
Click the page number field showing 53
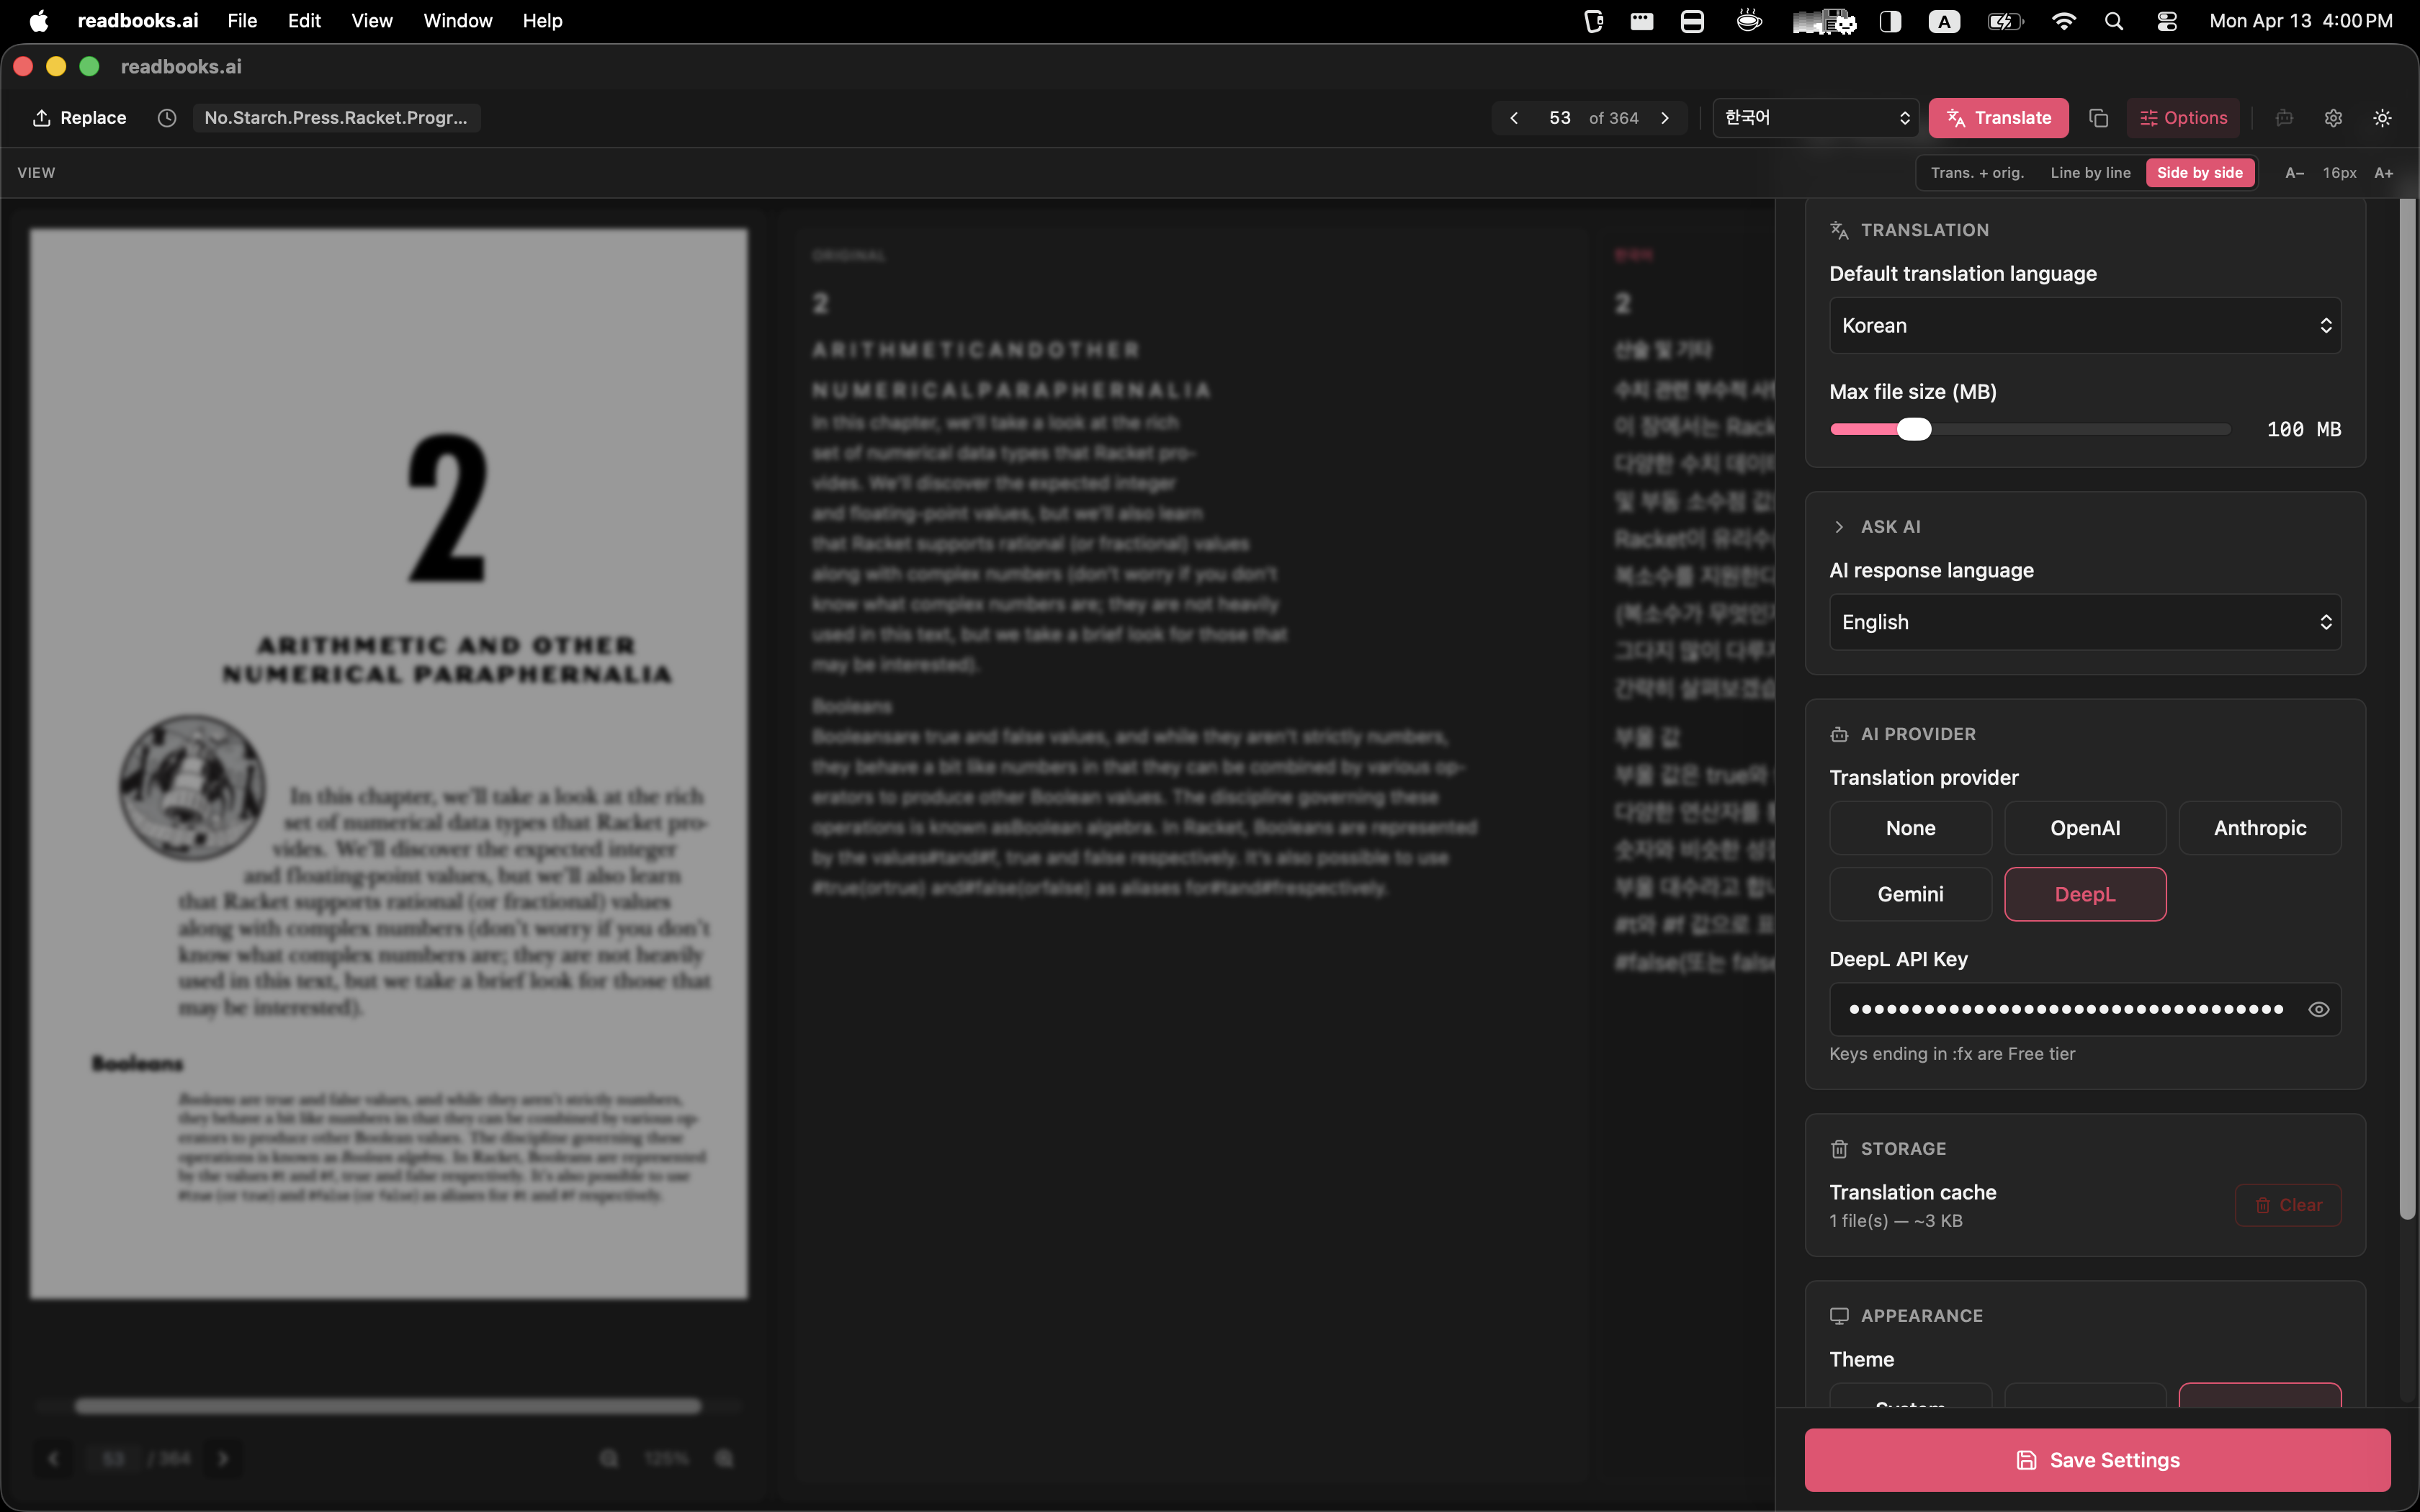(x=1561, y=117)
